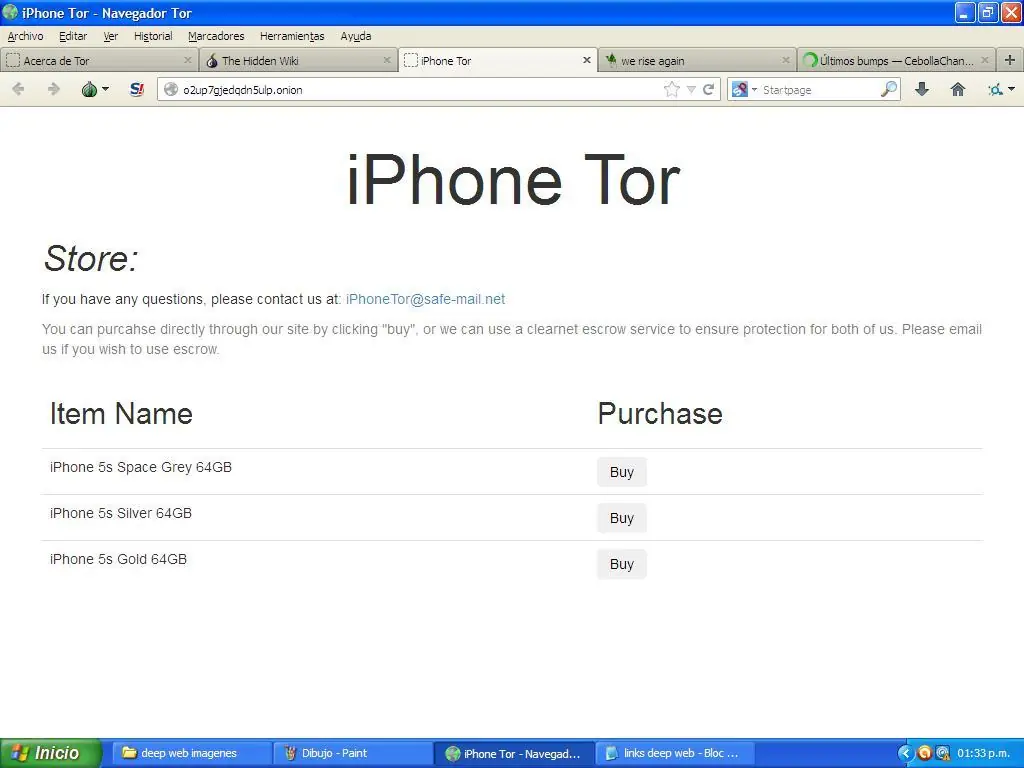Open the downloads arrow icon
Screen dimensions: 1024x768
(x=922, y=89)
